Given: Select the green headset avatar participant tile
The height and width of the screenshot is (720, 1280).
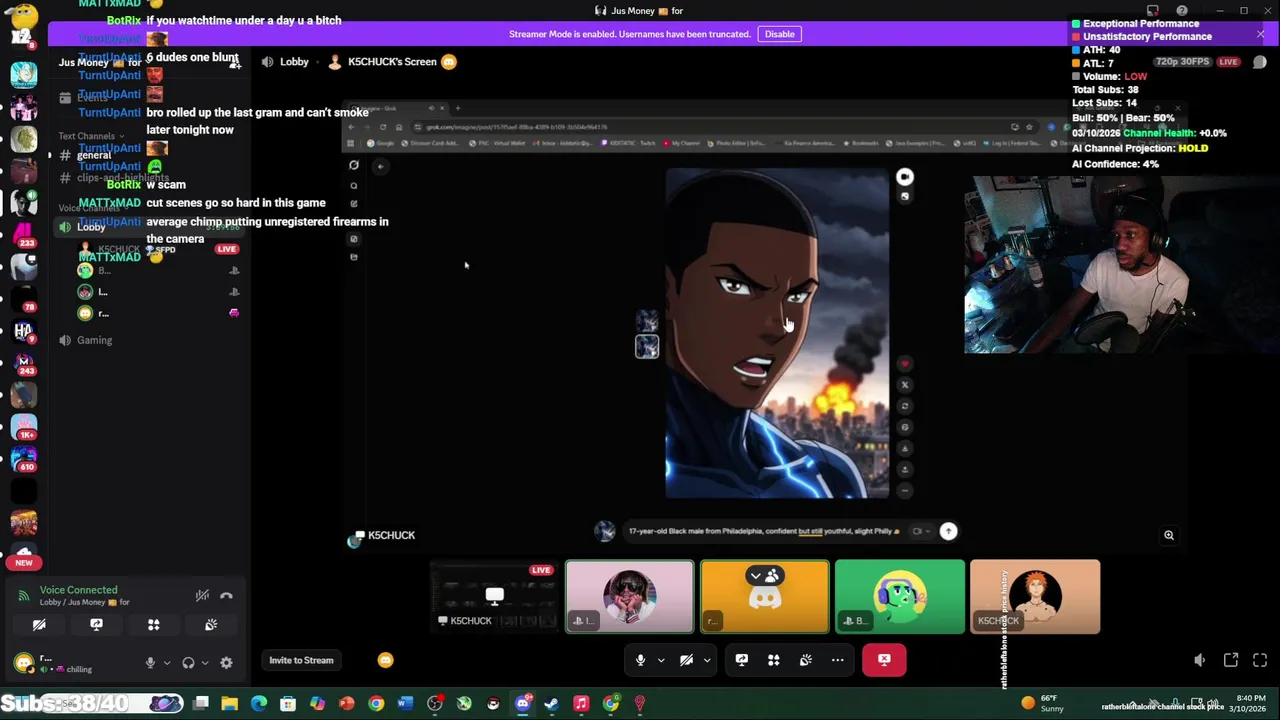Looking at the screenshot, I should point(900,597).
